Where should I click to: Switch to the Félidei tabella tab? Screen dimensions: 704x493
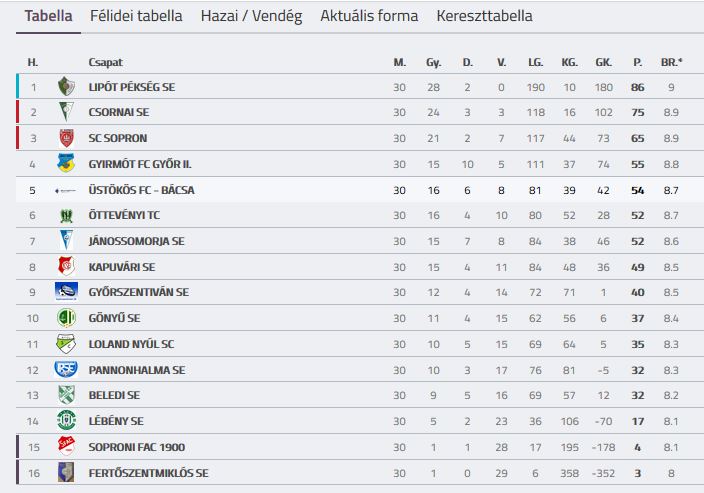click(x=136, y=16)
